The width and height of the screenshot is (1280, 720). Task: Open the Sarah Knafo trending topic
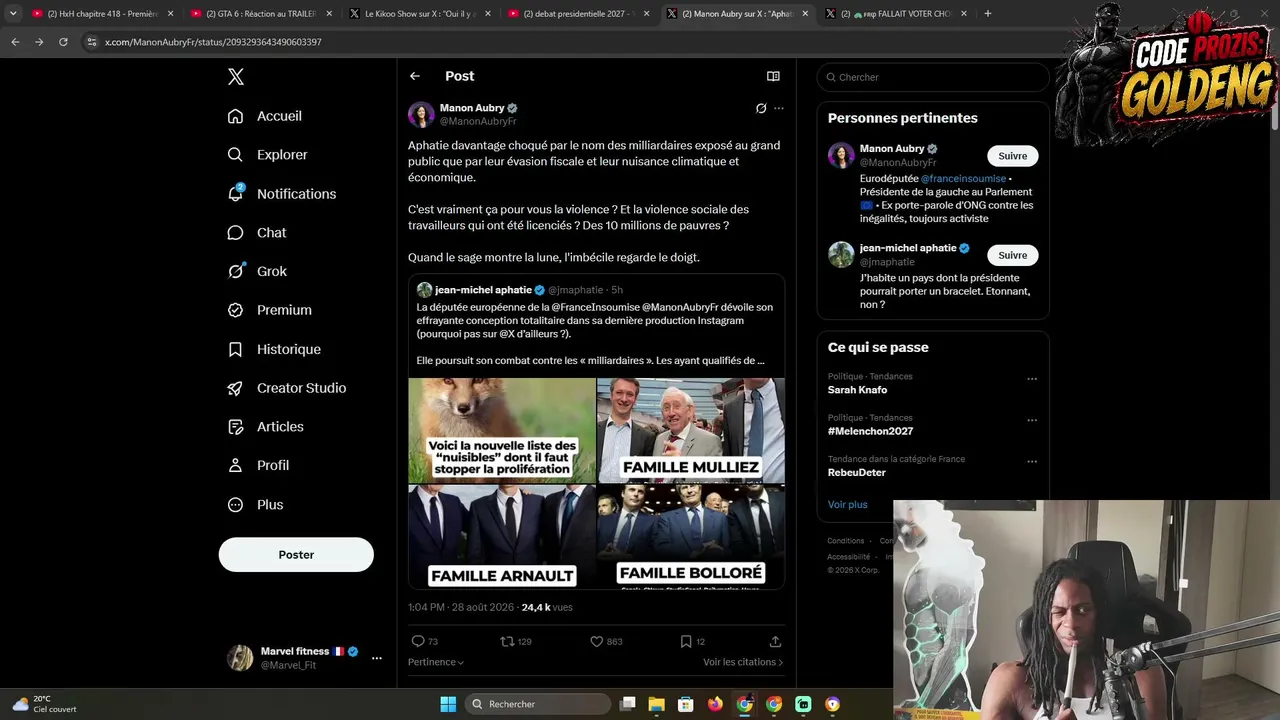858,390
